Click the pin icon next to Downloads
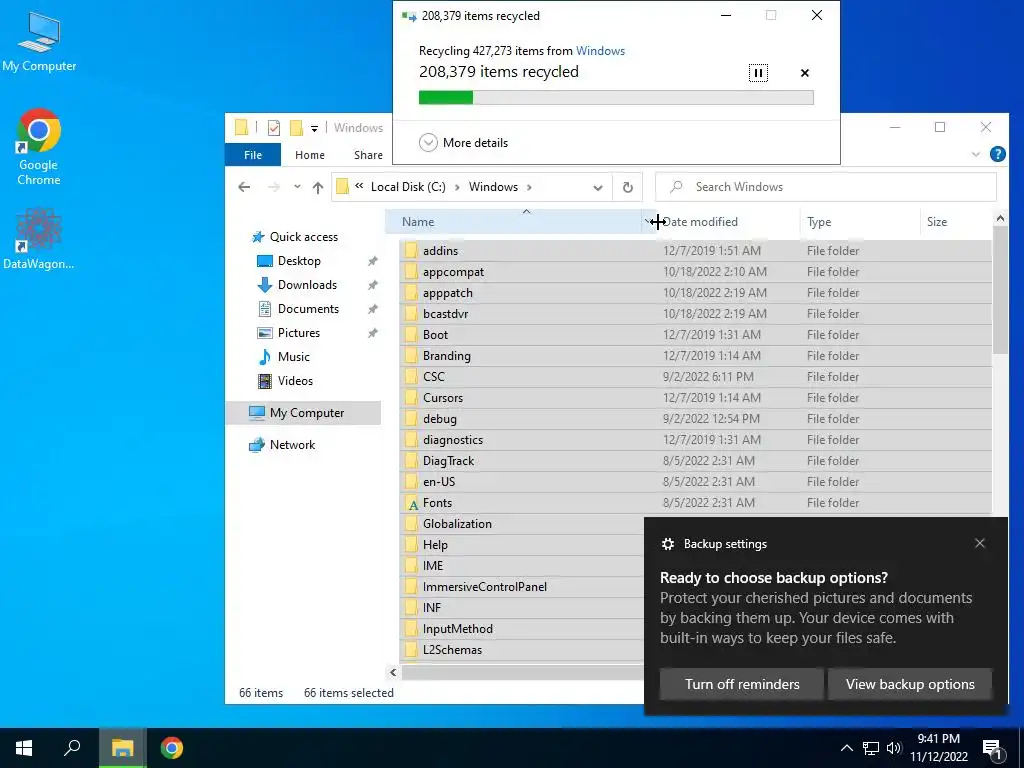 tap(372, 285)
